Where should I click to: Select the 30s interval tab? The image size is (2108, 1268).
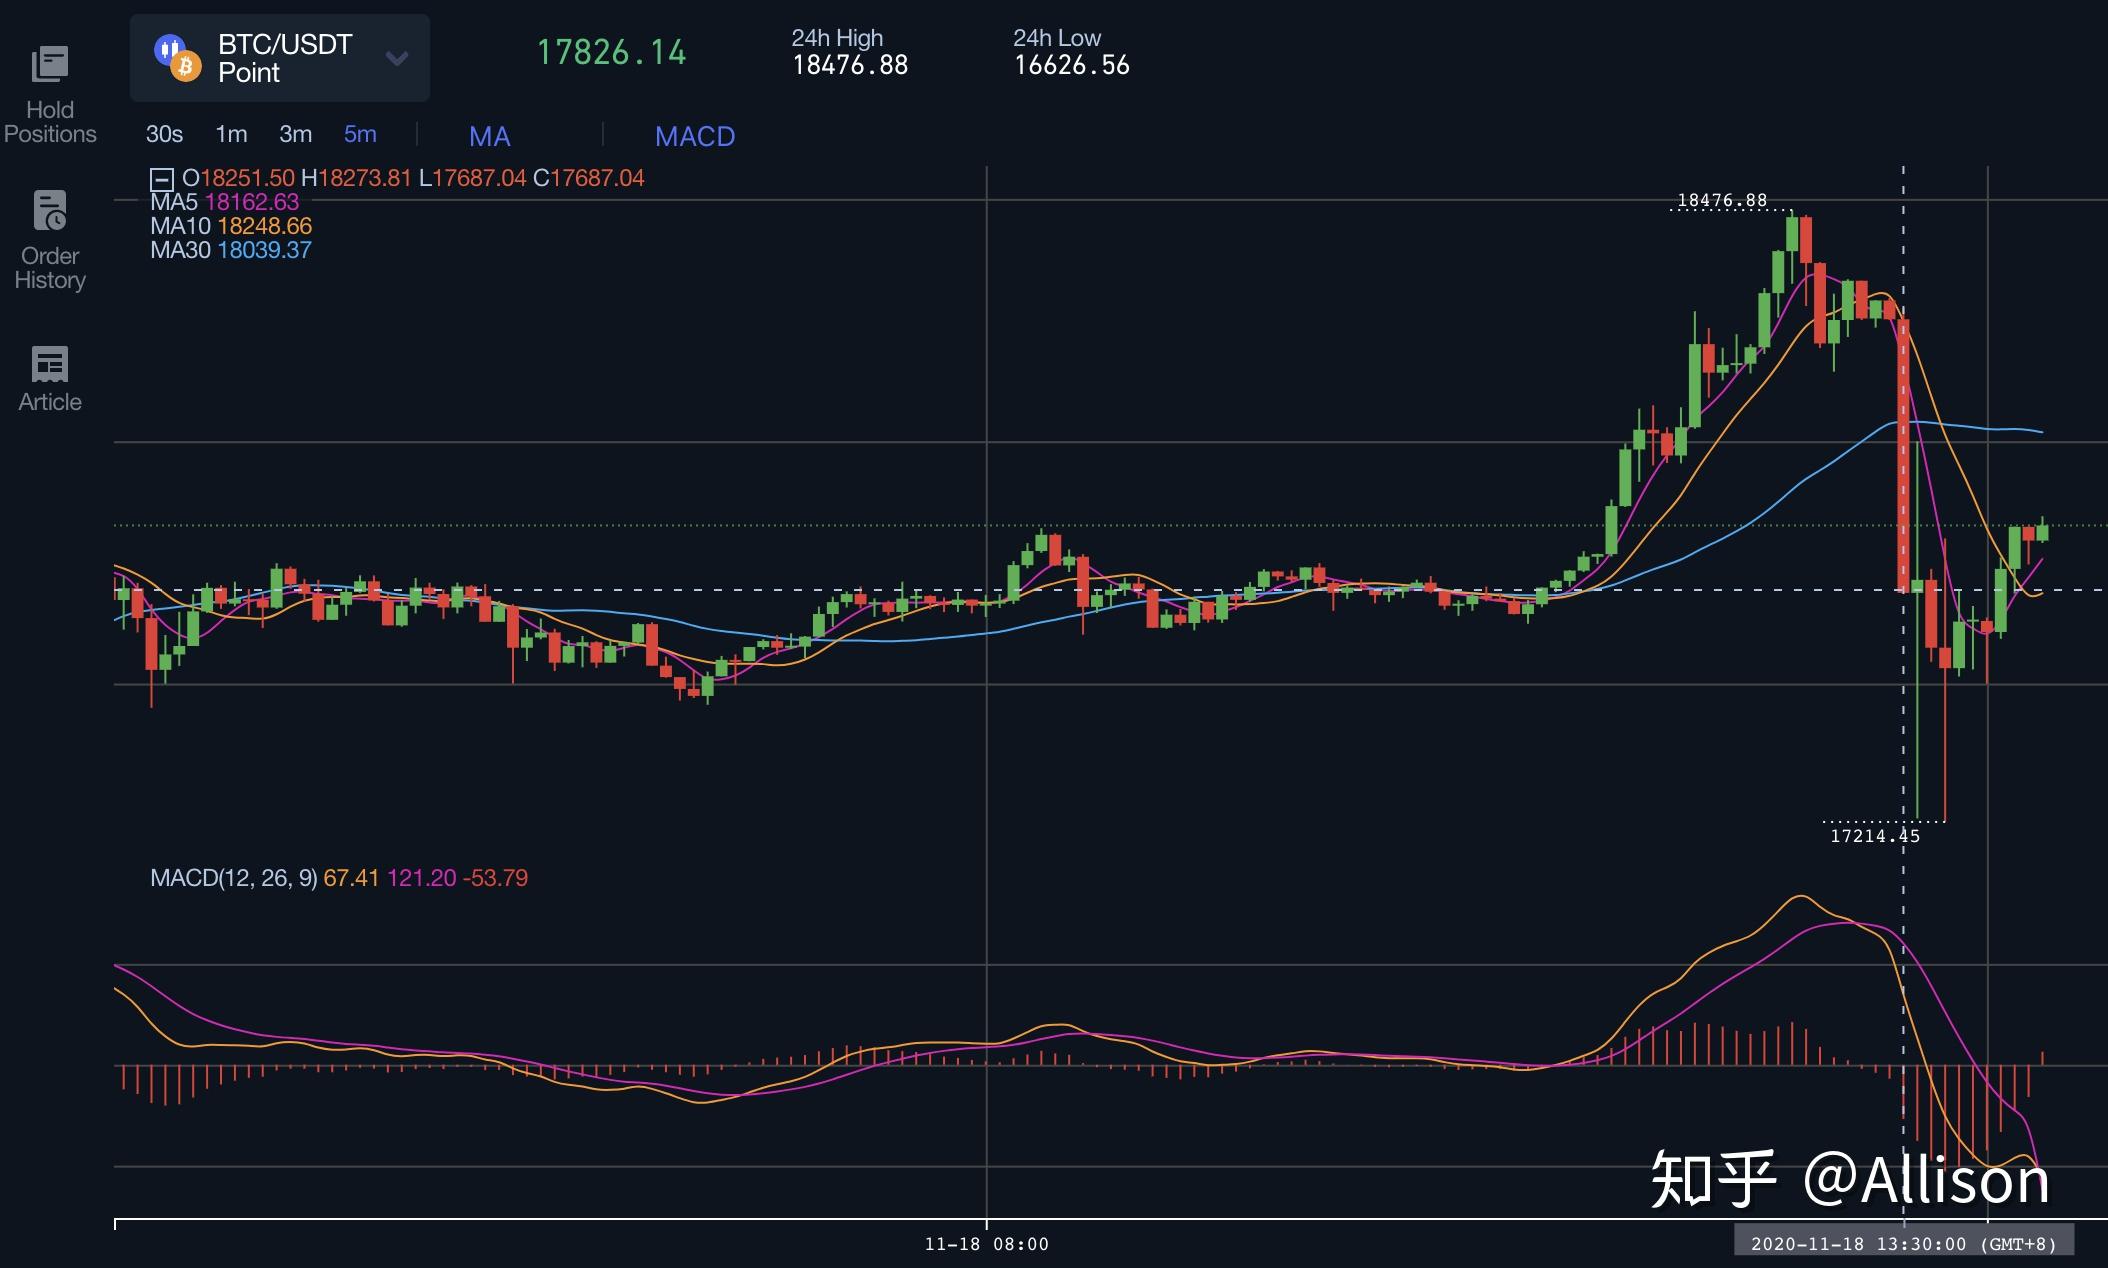(x=163, y=134)
